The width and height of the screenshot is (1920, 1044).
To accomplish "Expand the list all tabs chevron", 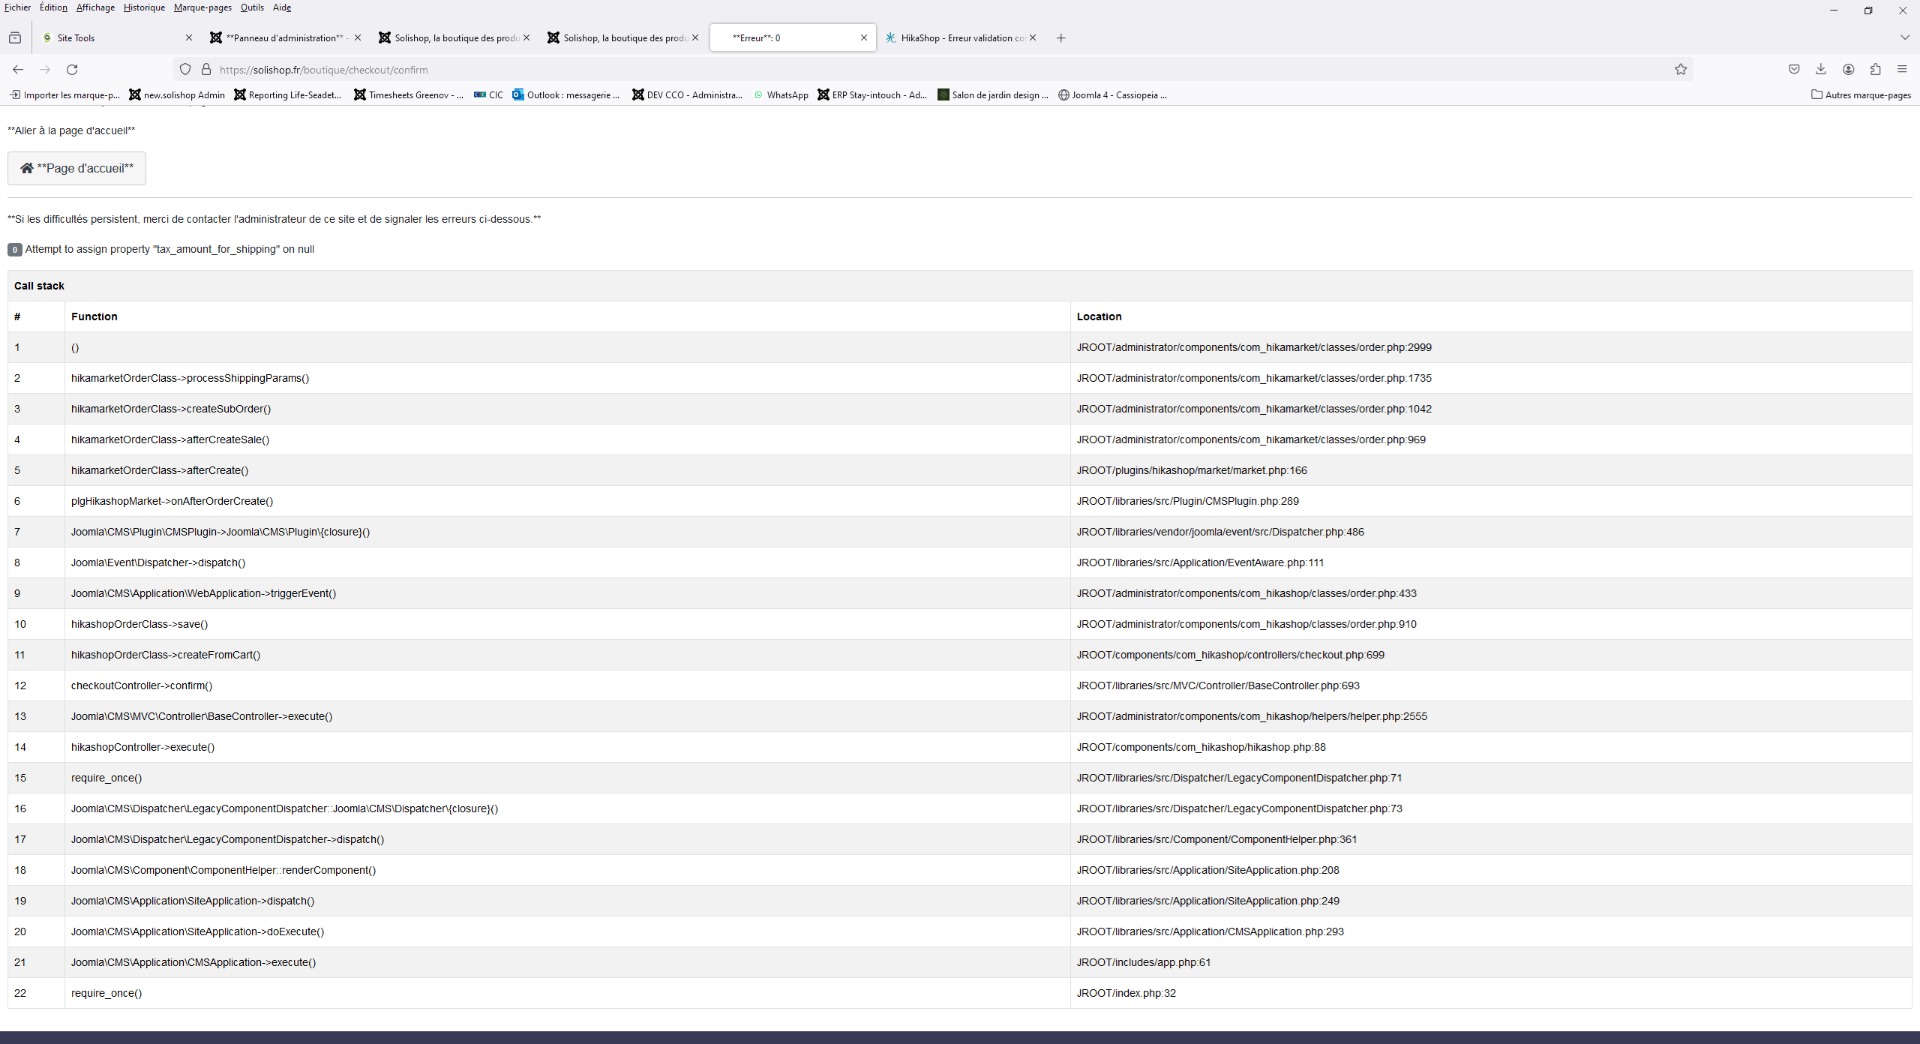I will click(x=1904, y=38).
